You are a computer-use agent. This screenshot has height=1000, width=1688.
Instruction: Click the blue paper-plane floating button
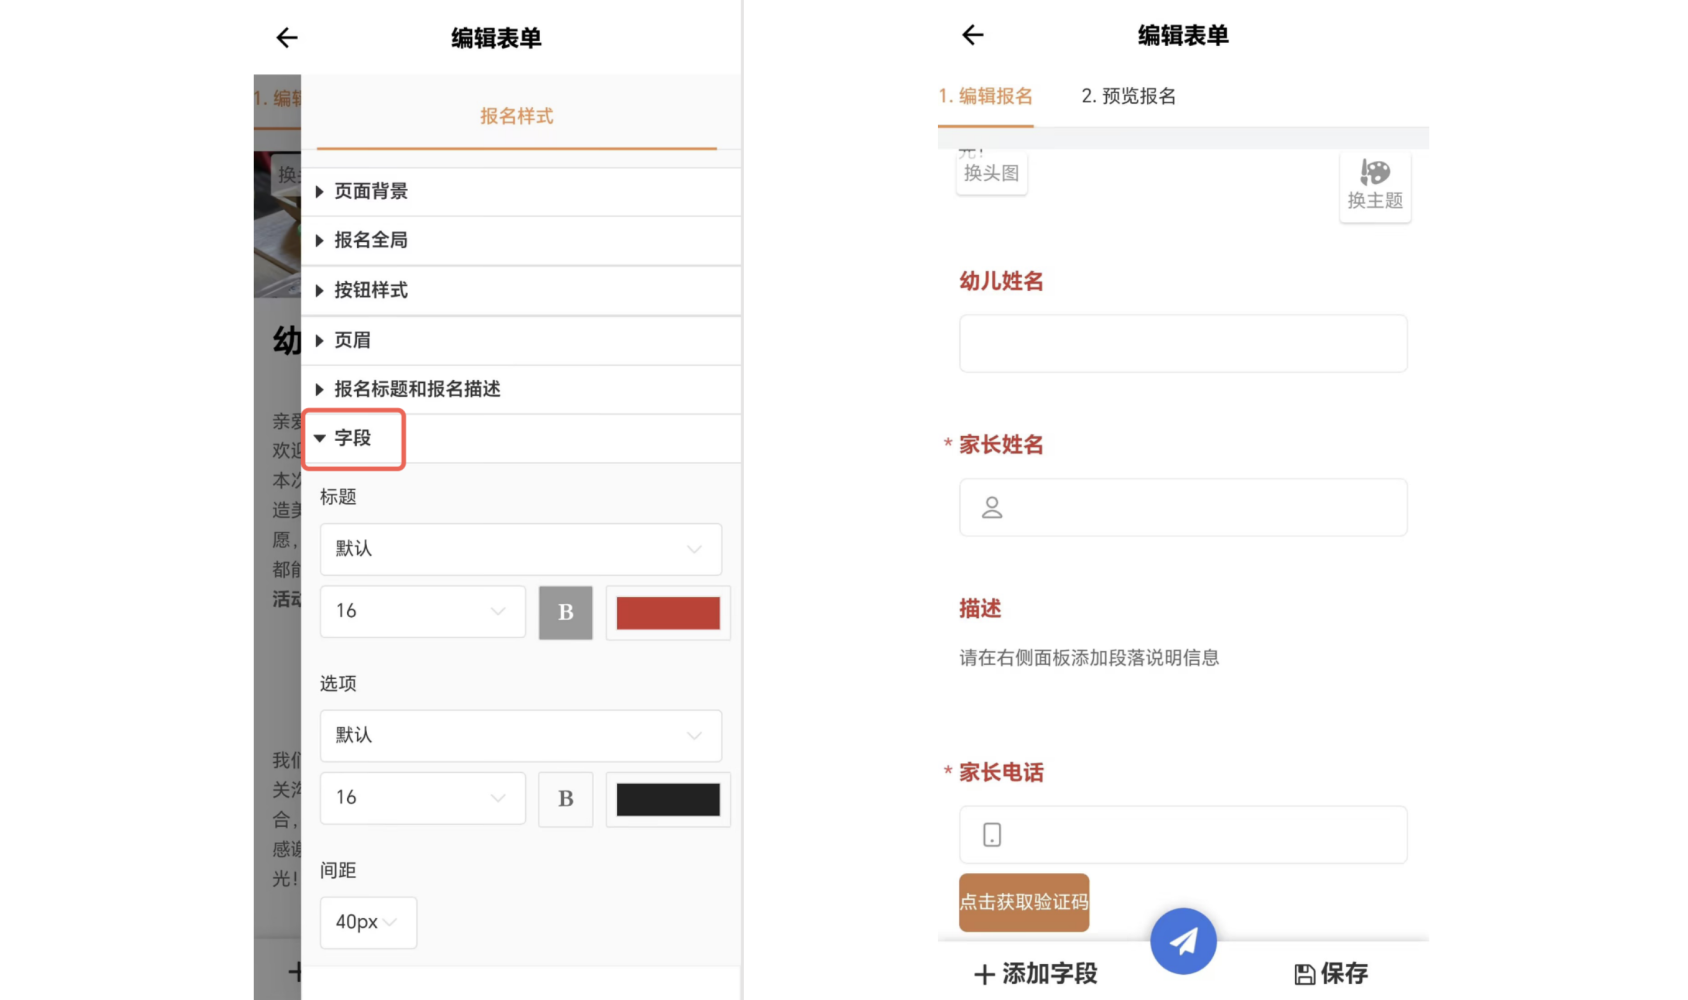tap(1183, 941)
